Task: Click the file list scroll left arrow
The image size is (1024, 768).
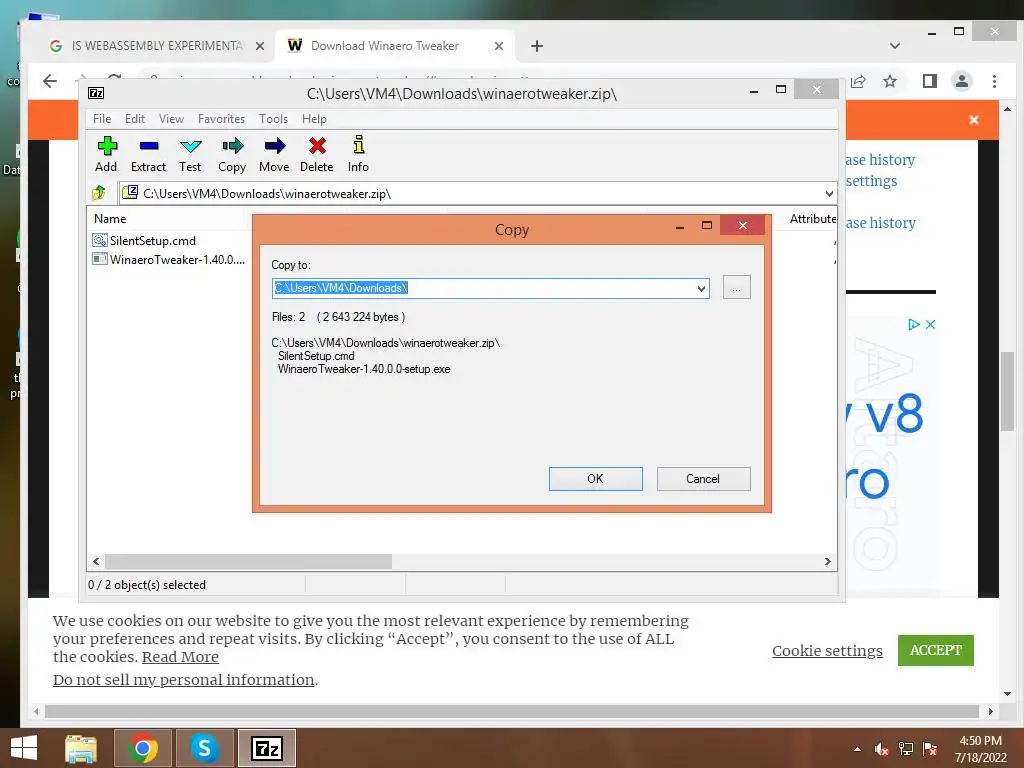Action: point(96,562)
